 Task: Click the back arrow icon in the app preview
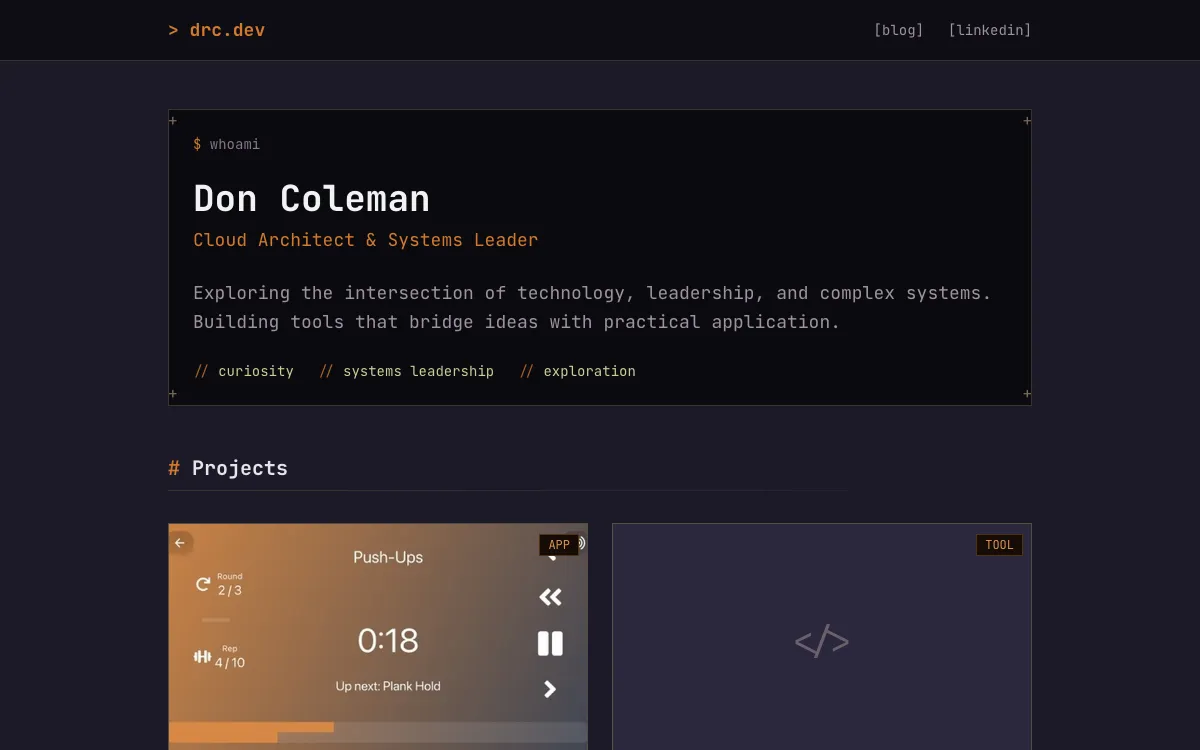[180, 543]
